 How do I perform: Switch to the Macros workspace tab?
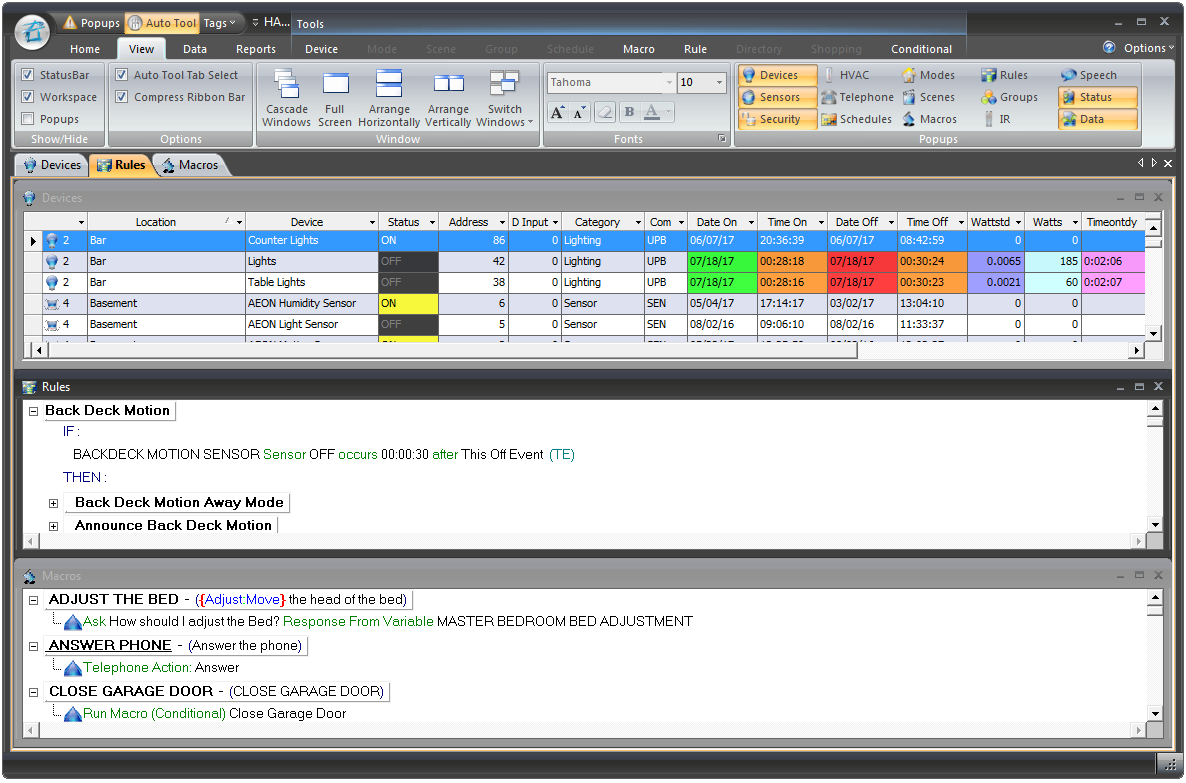[x=191, y=165]
